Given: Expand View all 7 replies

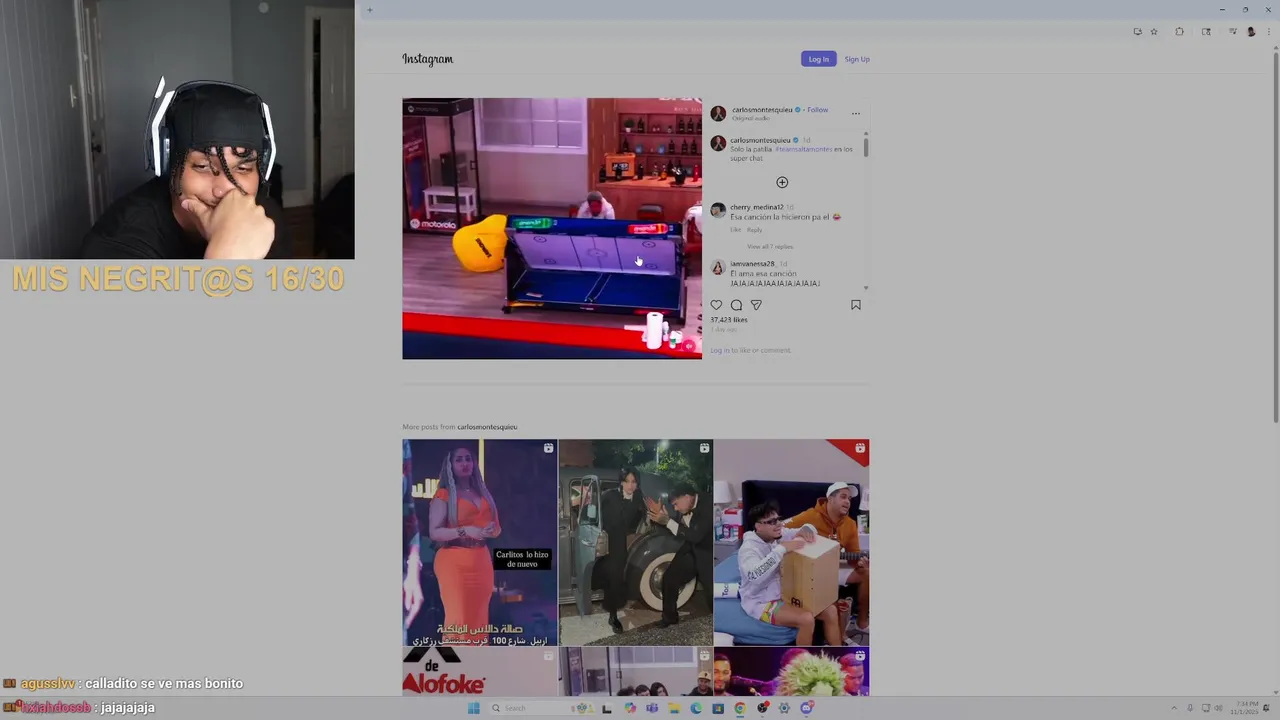Looking at the screenshot, I should 770,246.
